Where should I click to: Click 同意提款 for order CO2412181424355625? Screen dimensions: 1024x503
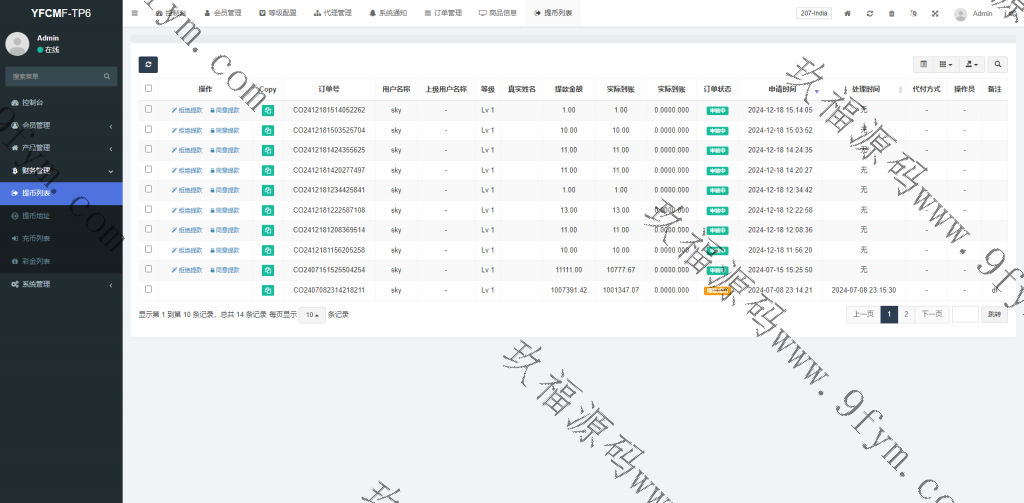pyautogui.click(x=225, y=150)
